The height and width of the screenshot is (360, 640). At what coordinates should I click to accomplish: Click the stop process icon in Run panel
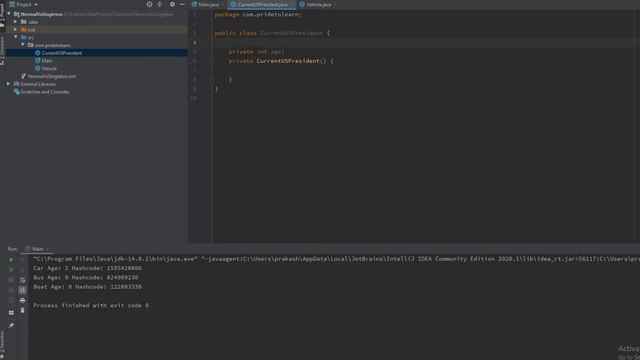click(x=11, y=270)
